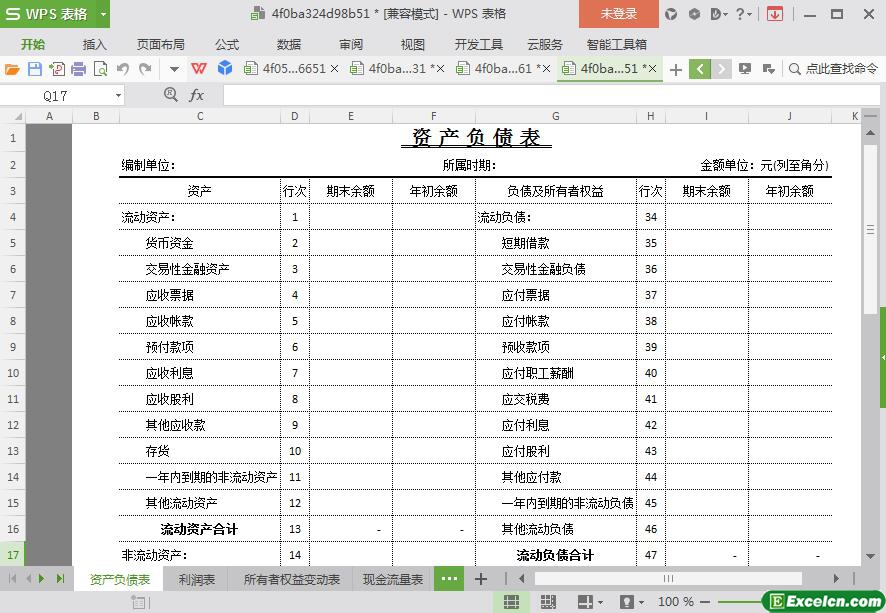This screenshot has width=886, height=613.
Task: Add a new sheet with plus icon
Action: 481,579
